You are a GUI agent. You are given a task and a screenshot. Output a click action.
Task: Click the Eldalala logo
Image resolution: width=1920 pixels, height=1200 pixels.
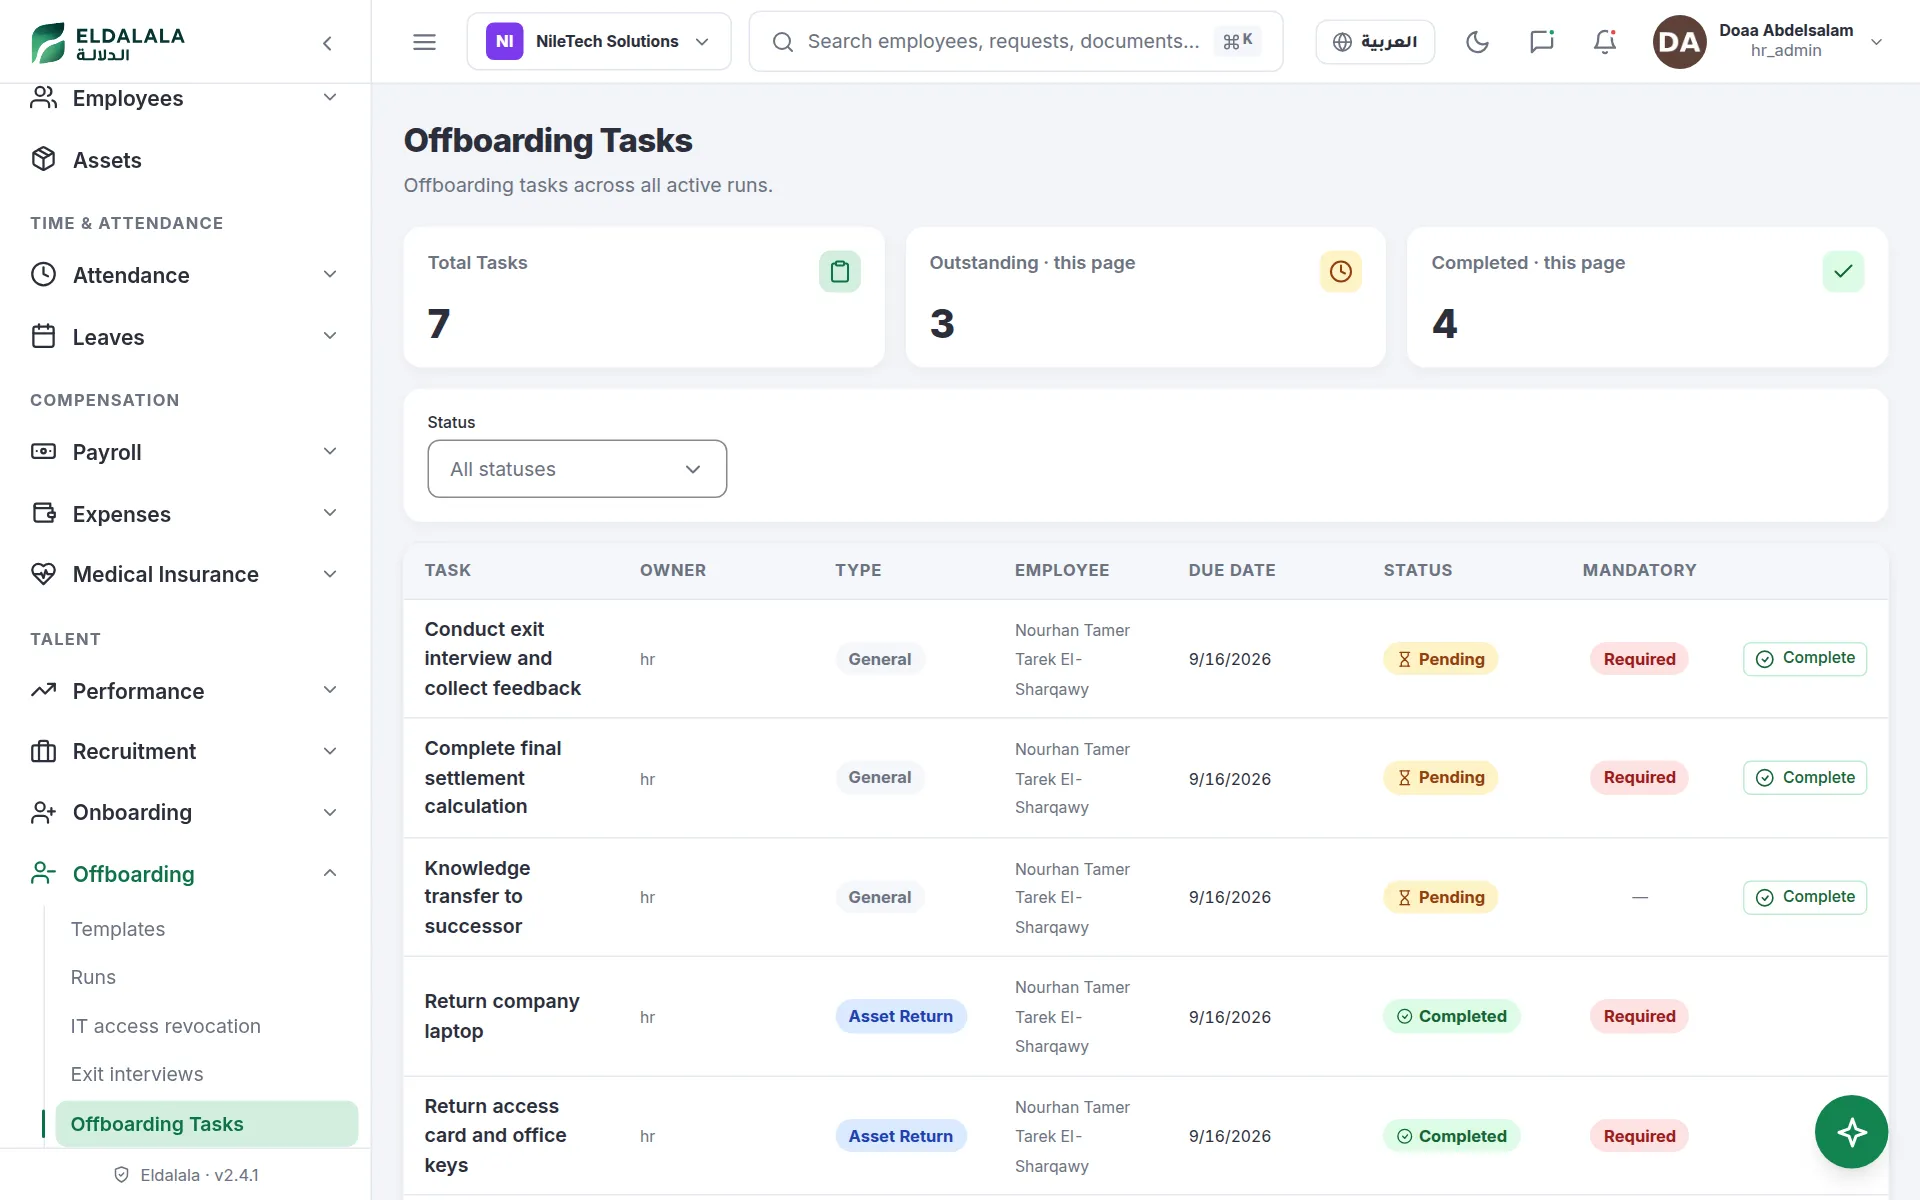[108, 42]
